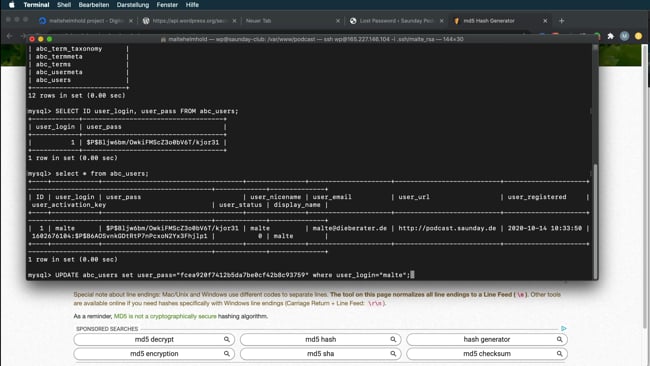Click the '2020-10-14 10:33:50' registered value

[545, 228]
